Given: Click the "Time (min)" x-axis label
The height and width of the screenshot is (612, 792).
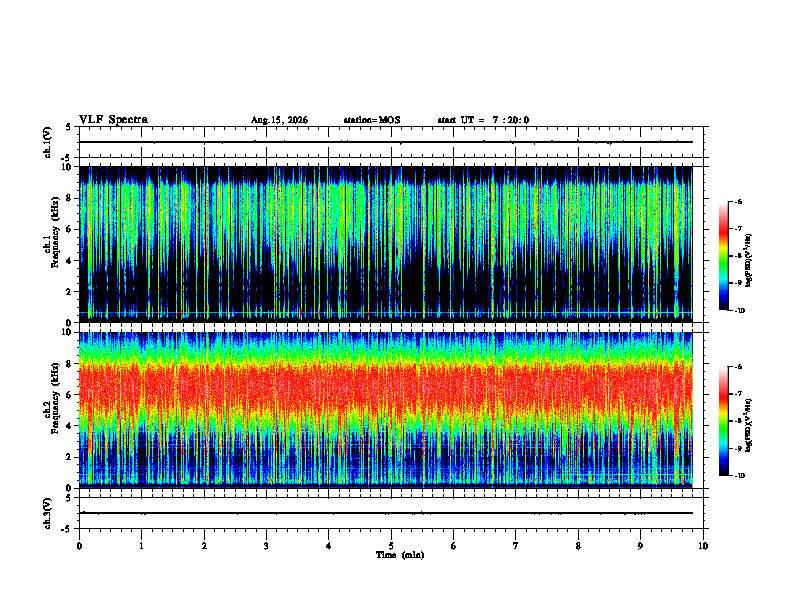Looking at the screenshot, I should [400, 555].
